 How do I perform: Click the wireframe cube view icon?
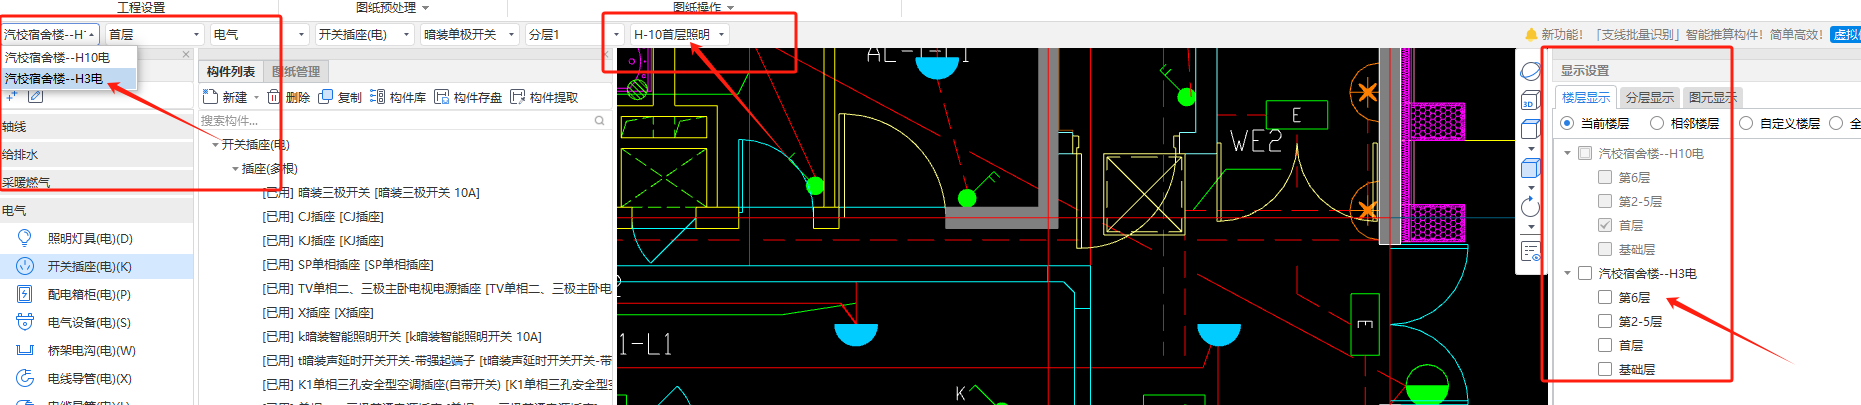click(x=1530, y=129)
